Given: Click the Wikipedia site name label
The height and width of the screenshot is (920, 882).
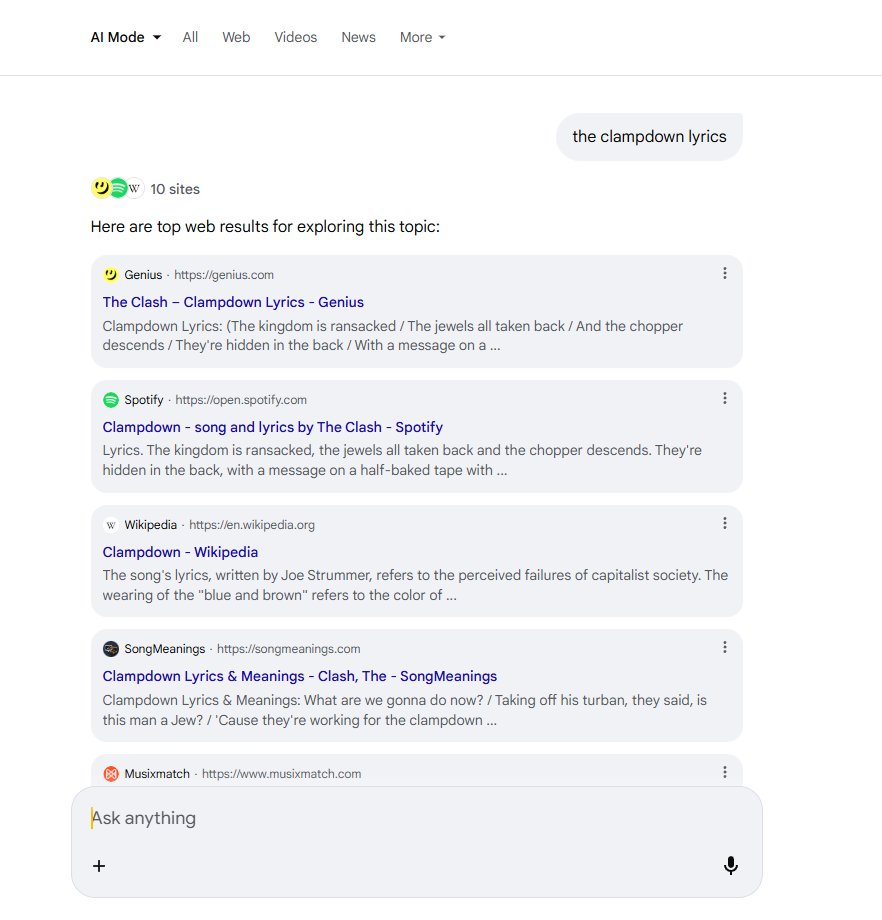Looking at the screenshot, I should tap(150, 525).
